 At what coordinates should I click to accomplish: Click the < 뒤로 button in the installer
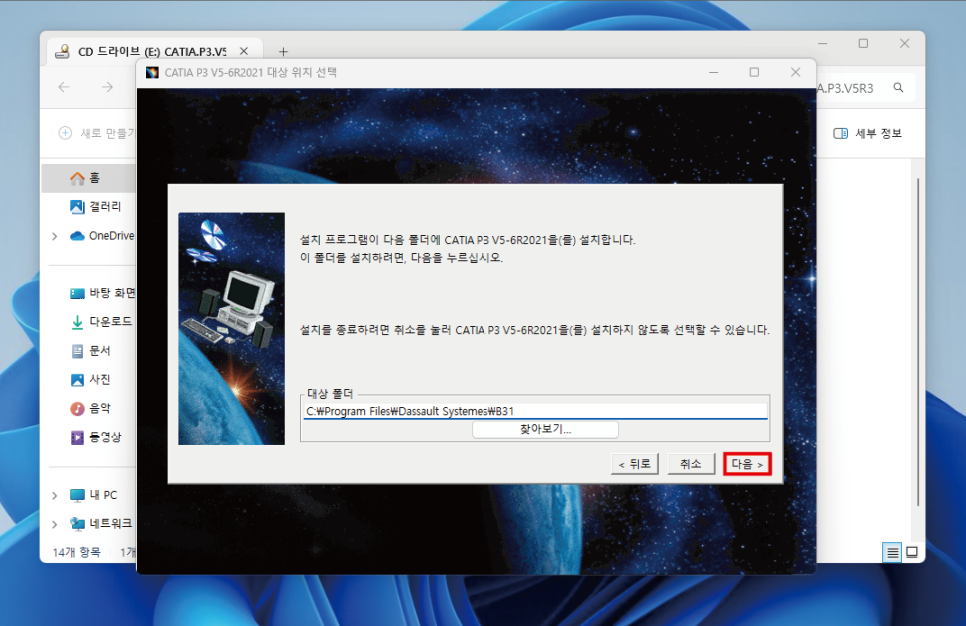coord(635,464)
